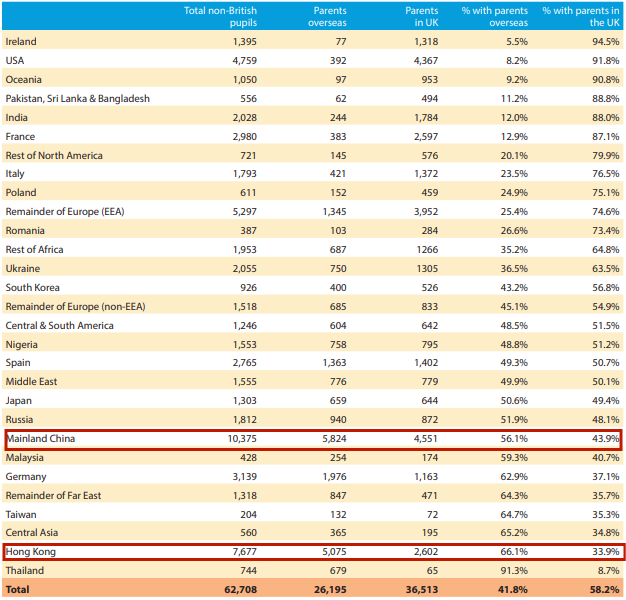Click Mainland China parents in UK 4,551
Image resolution: width=626 pixels, height=600 pixels.
426,439
